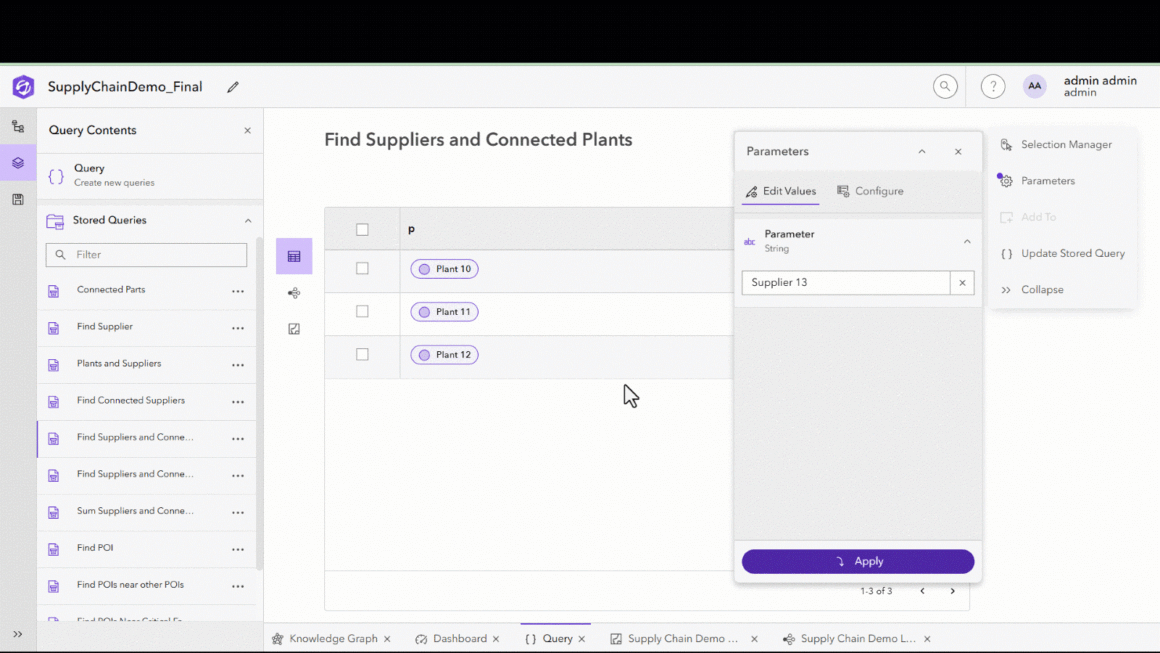
Task: Open the data model icon in left rail
Action: point(18,126)
